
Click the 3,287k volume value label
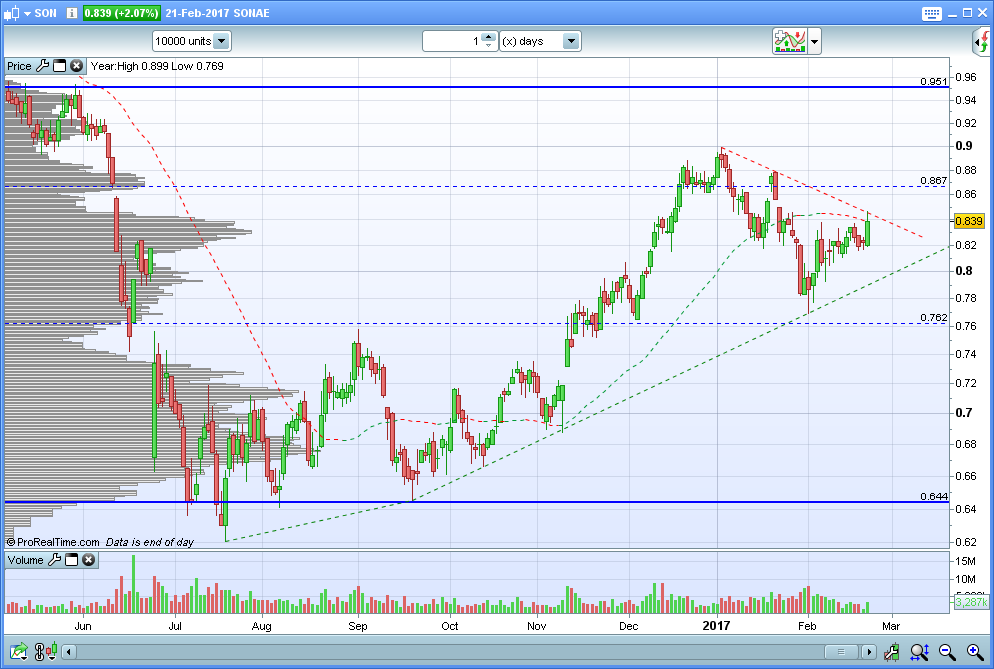(971, 602)
